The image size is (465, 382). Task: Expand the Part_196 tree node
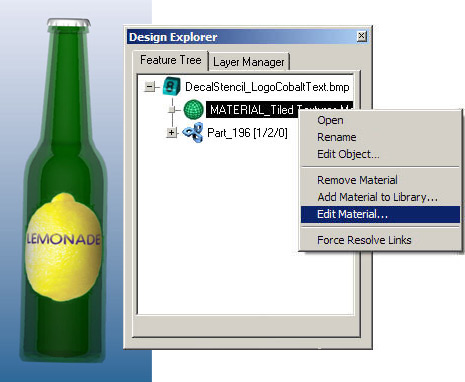pyautogui.click(x=171, y=133)
